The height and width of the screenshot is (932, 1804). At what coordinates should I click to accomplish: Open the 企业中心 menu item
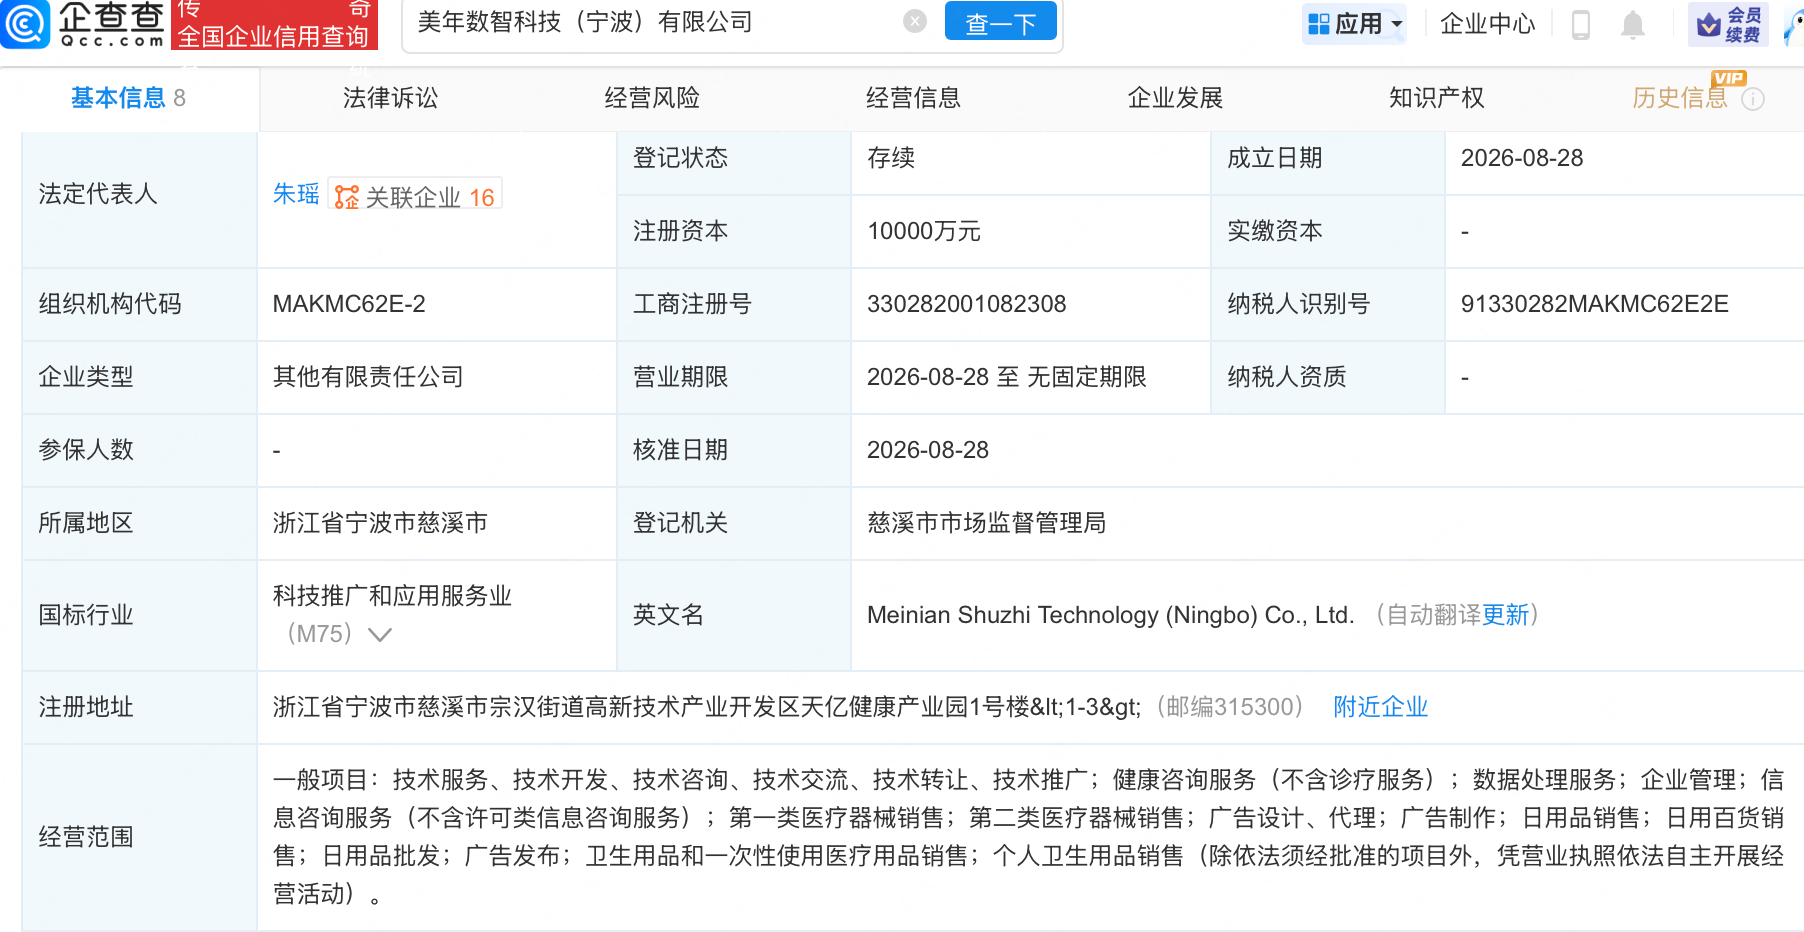point(1487,24)
